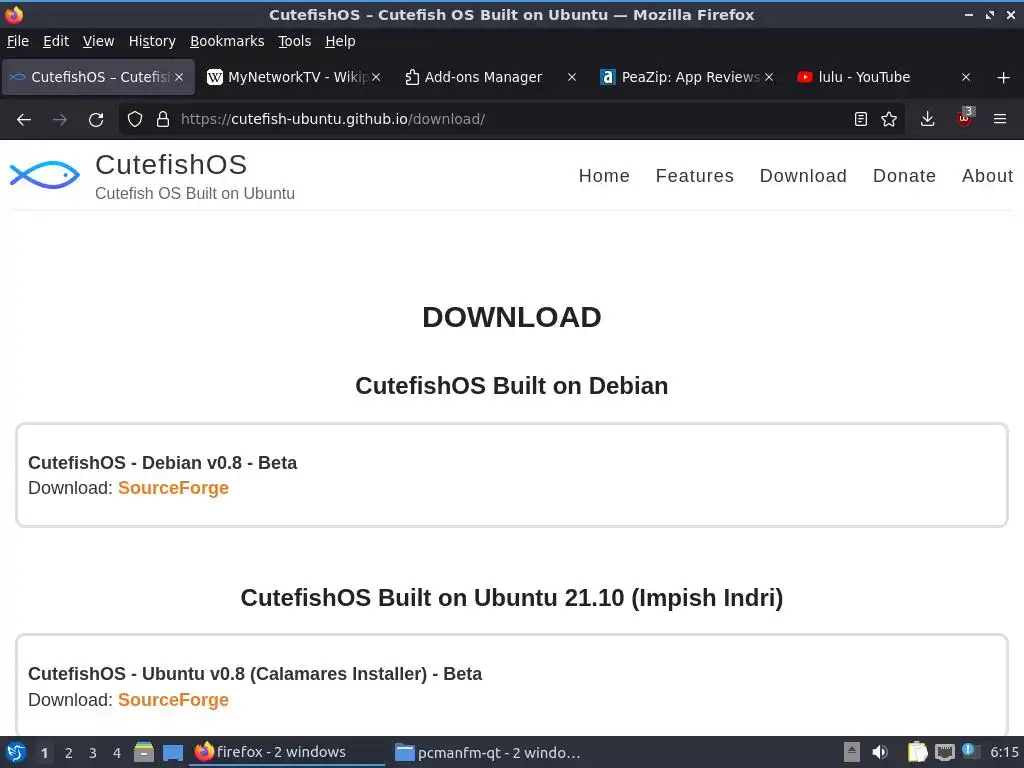The height and width of the screenshot is (768, 1024).
Task: Open the Bookmarks menu
Action: click(x=227, y=41)
